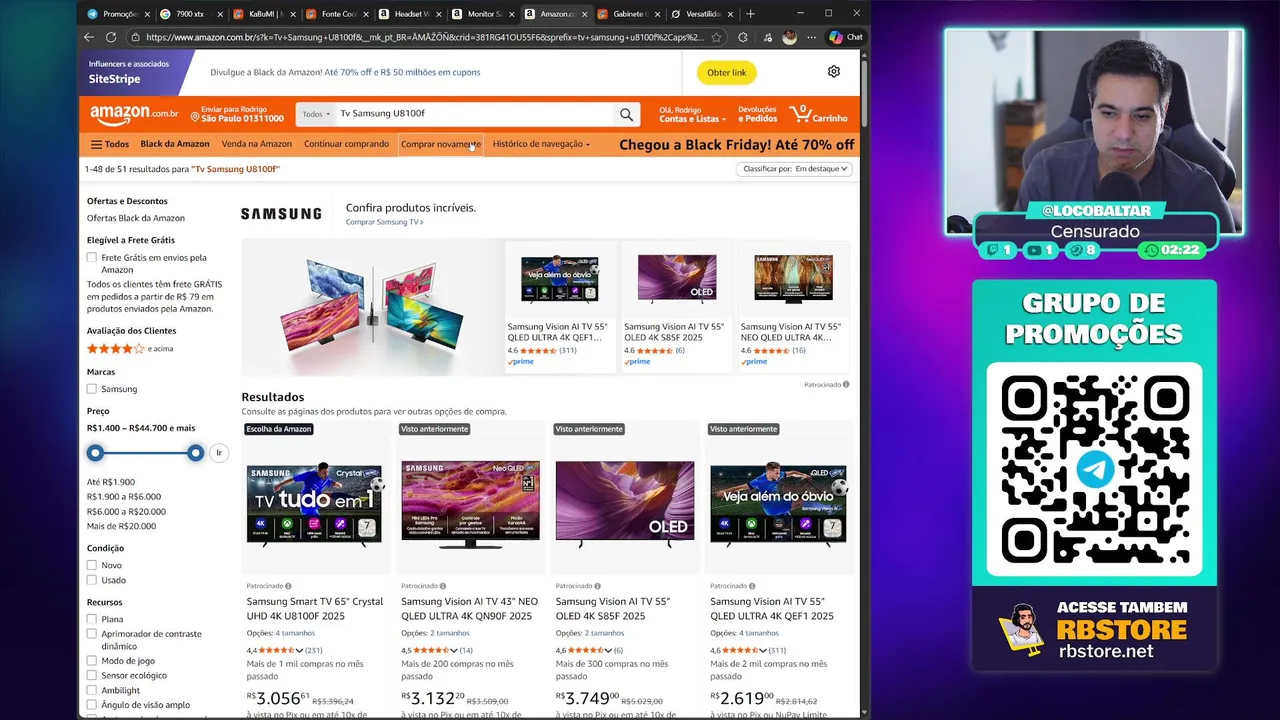Check the Usado condition checkbox
Screen dimensions: 1280x720
click(92, 580)
